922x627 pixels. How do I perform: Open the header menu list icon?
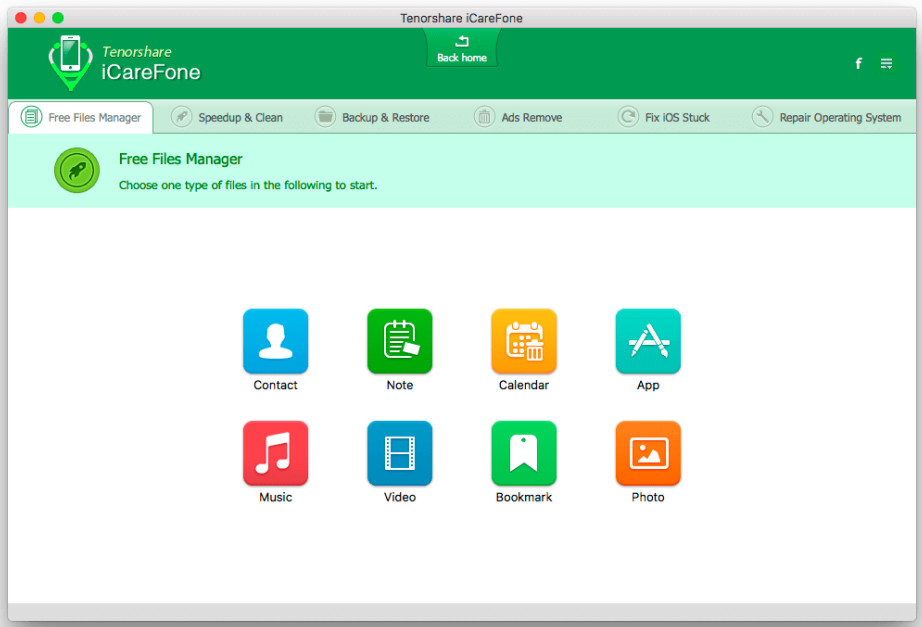click(886, 64)
